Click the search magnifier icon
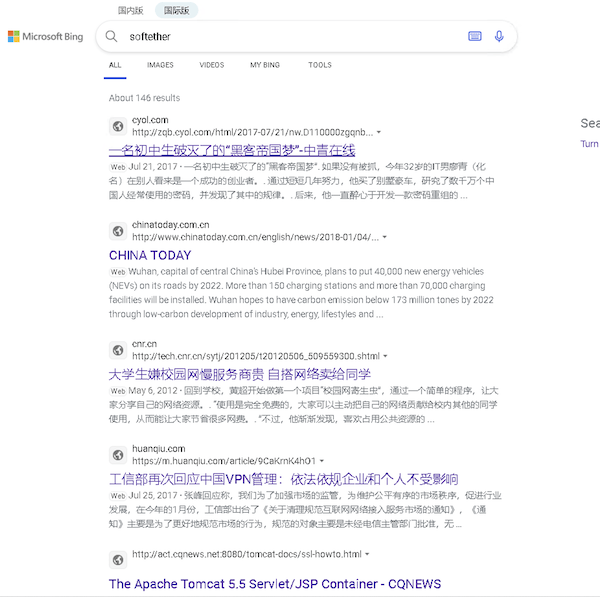The image size is (600, 597). tap(111, 36)
